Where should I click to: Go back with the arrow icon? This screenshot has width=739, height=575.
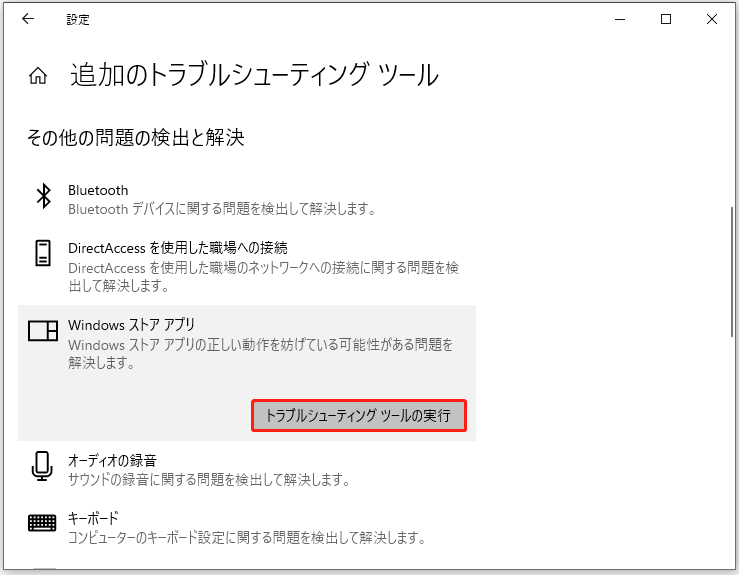[28, 19]
